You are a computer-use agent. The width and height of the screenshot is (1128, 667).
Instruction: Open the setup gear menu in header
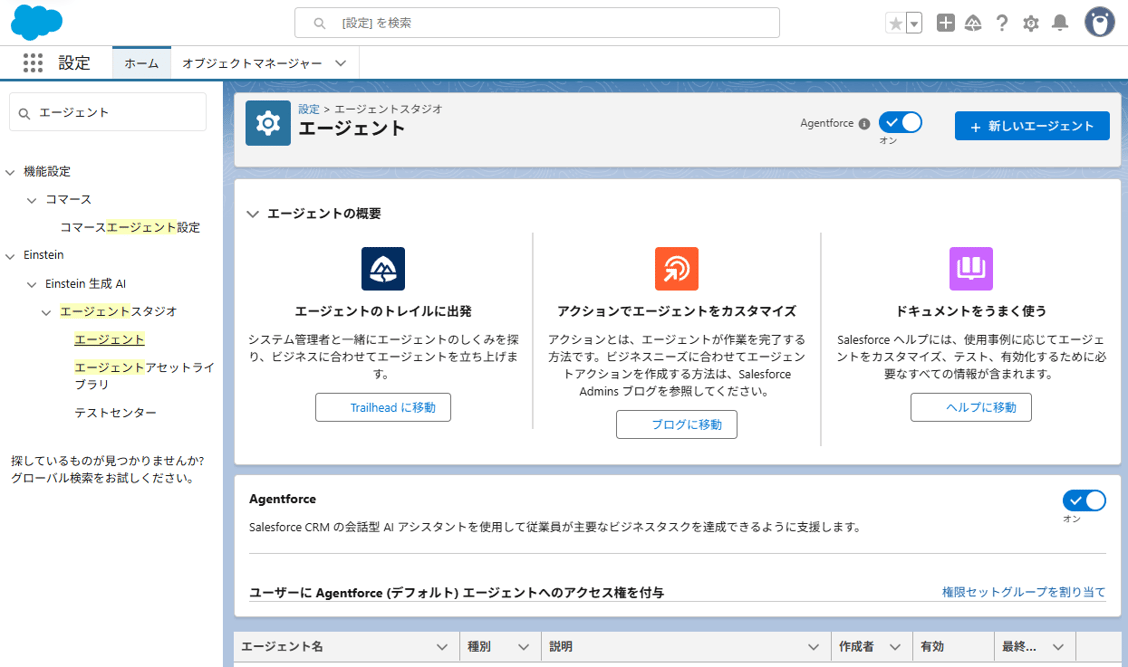tap(1031, 23)
